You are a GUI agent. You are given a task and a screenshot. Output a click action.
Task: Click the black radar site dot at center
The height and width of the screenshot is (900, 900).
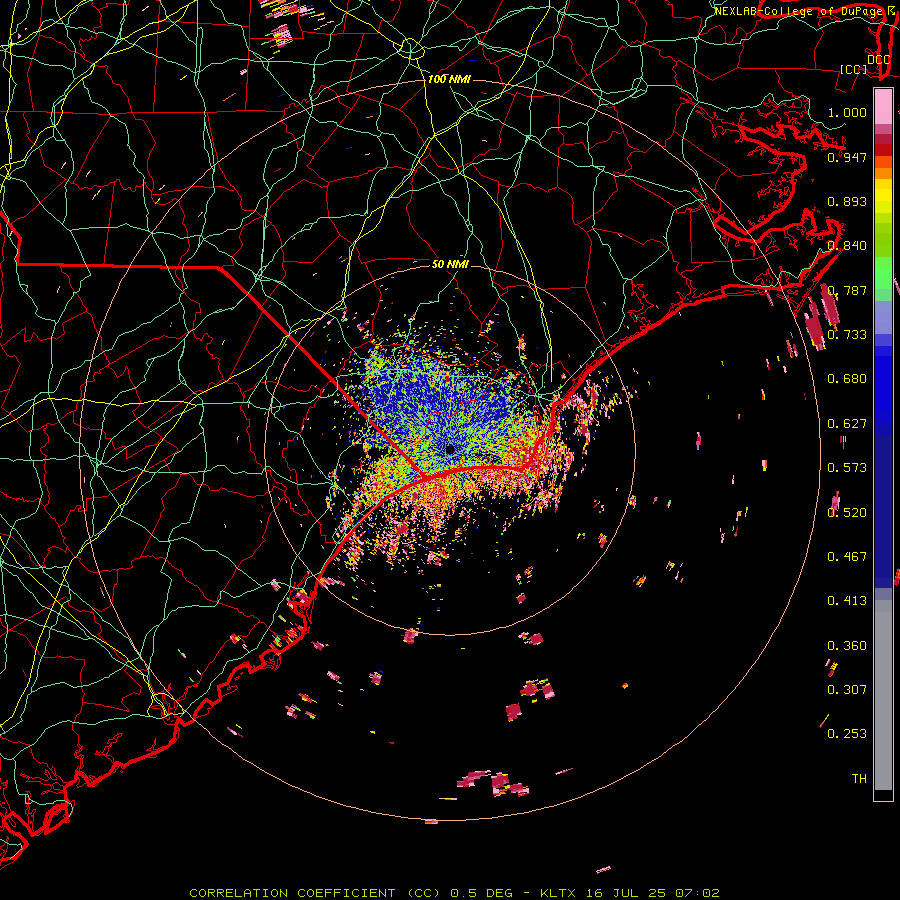pos(450,450)
